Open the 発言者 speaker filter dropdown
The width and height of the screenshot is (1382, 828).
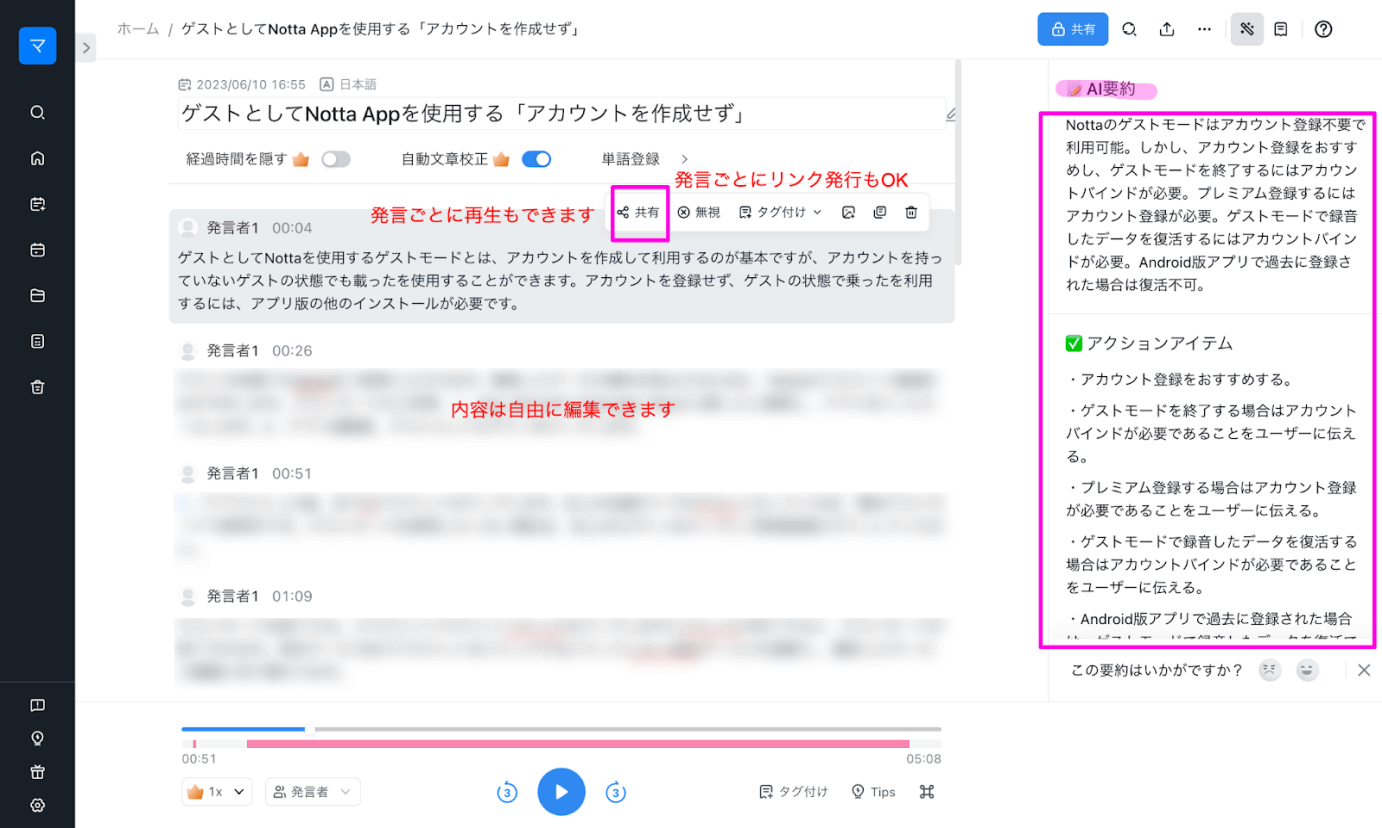tap(312, 792)
